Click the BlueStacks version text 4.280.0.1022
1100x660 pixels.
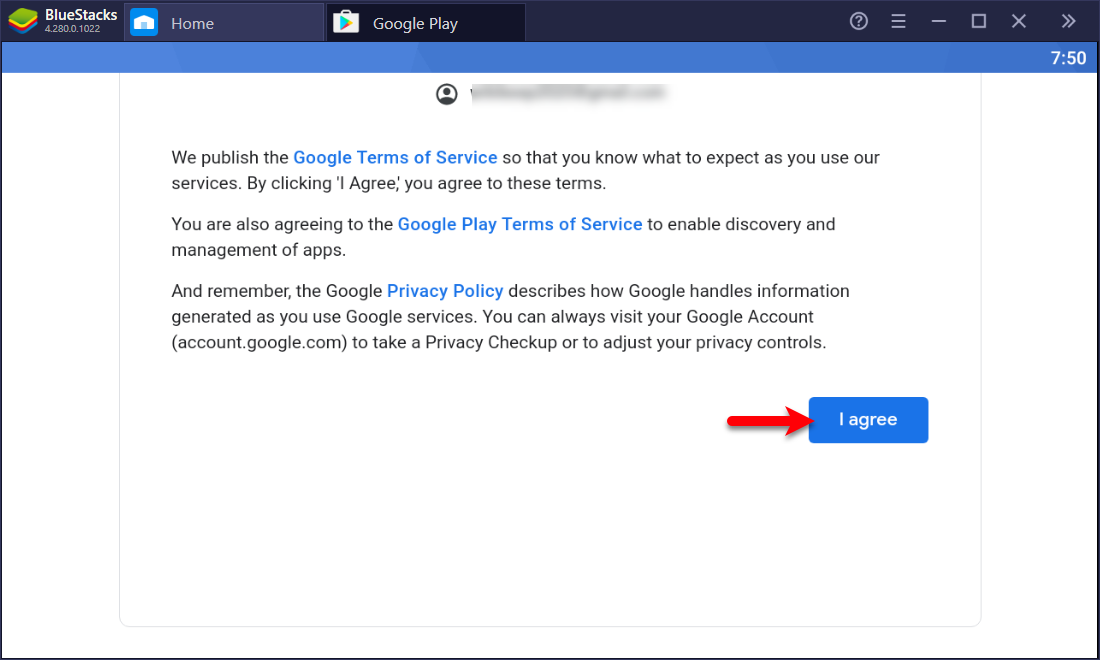tap(72, 29)
